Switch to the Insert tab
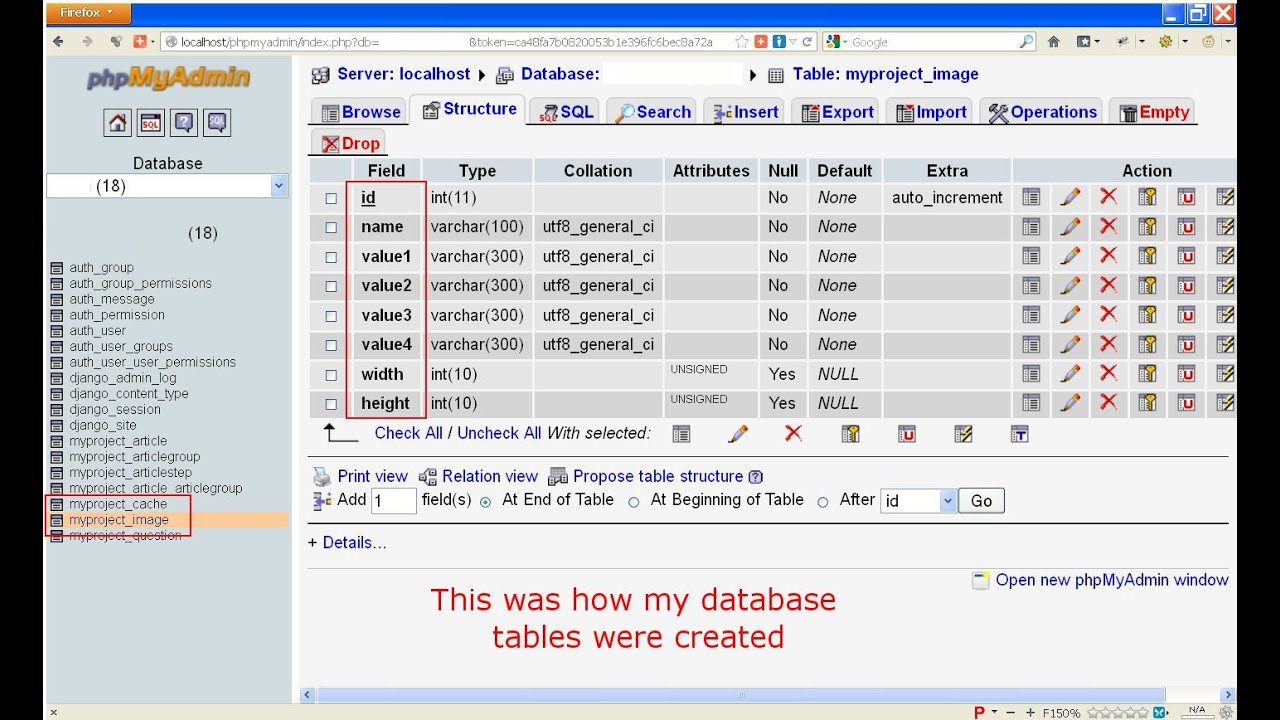 tap(746, 112)
